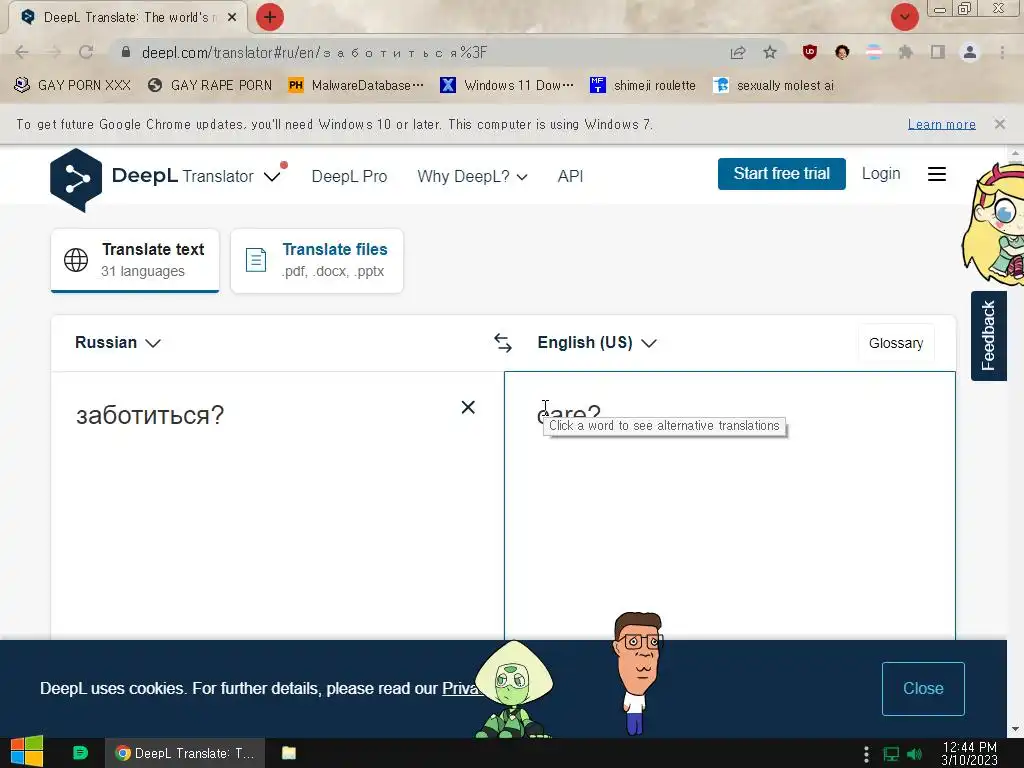Open the striped flag extension icon
Image resolution: width=1024 pixels, height=768 pixels.
874,52
